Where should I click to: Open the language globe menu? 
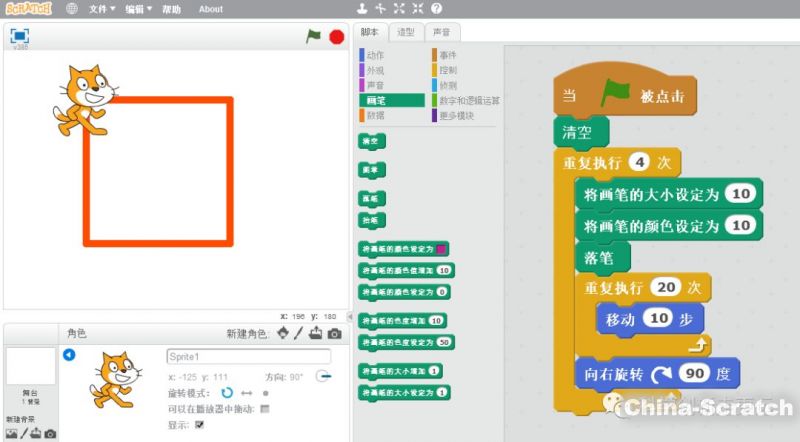72,9
